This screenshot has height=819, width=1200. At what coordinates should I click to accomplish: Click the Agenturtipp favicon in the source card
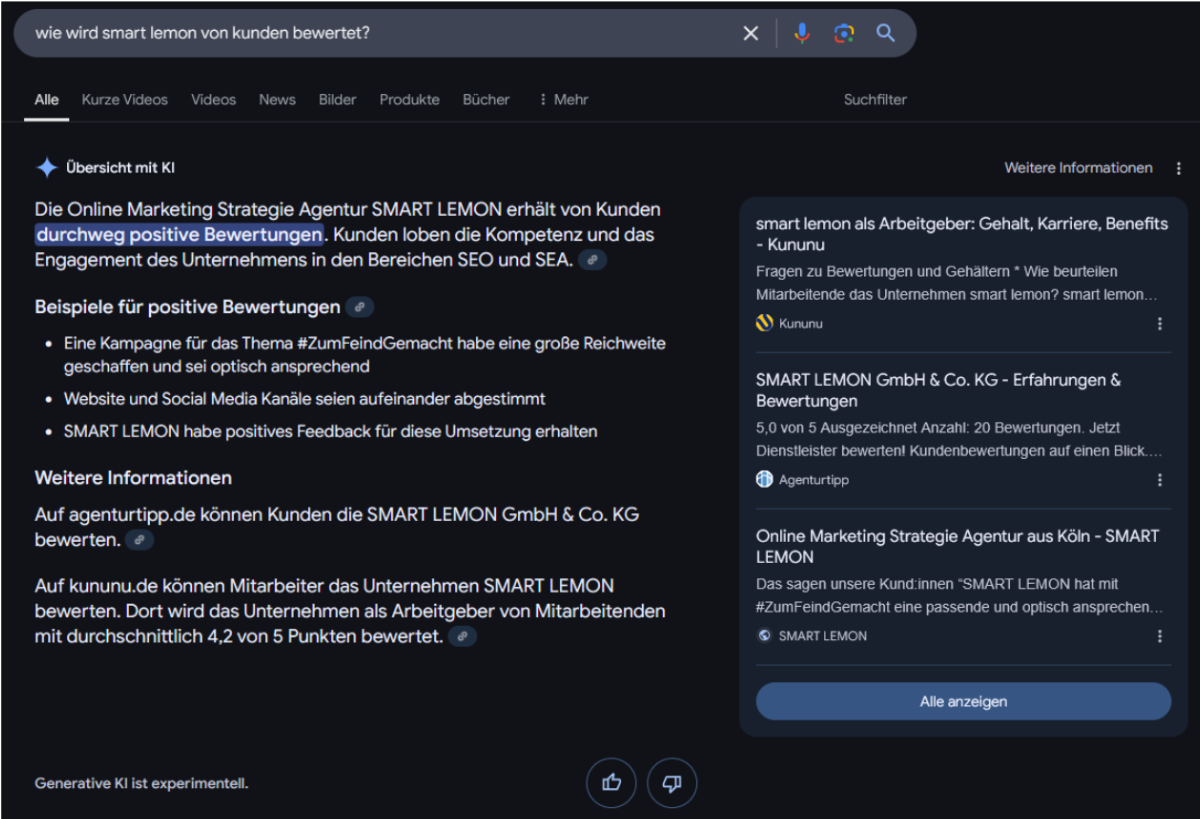click(765, 479)
